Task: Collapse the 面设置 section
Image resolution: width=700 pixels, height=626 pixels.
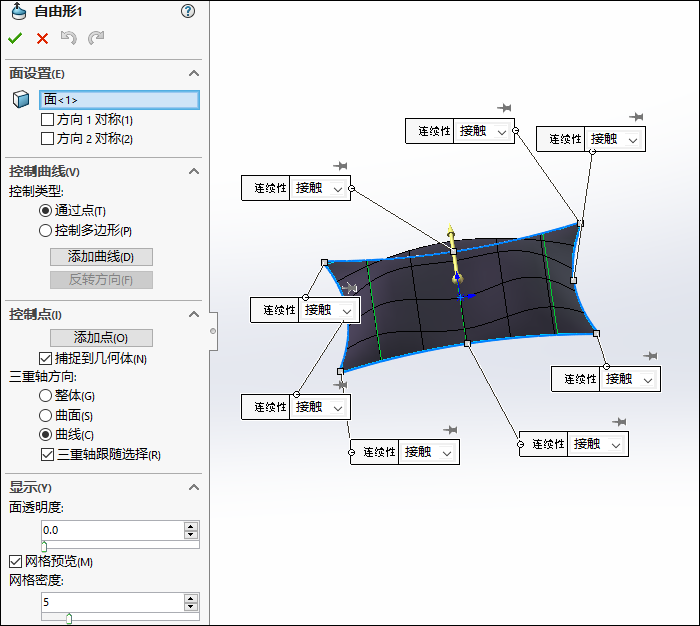Action: (194, 73)
